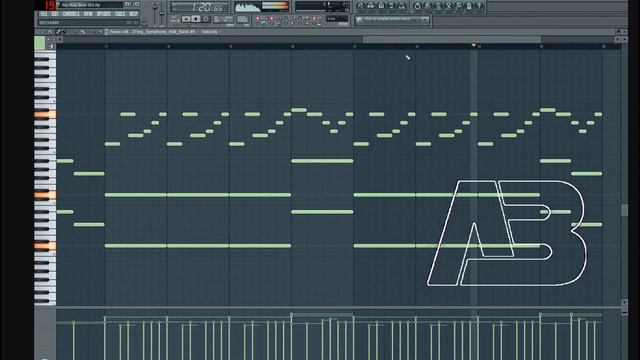The height and width of the screenshot is (360, 640).
Task: Open the Playlist view shortcut icon
Action: click(359, 6)
